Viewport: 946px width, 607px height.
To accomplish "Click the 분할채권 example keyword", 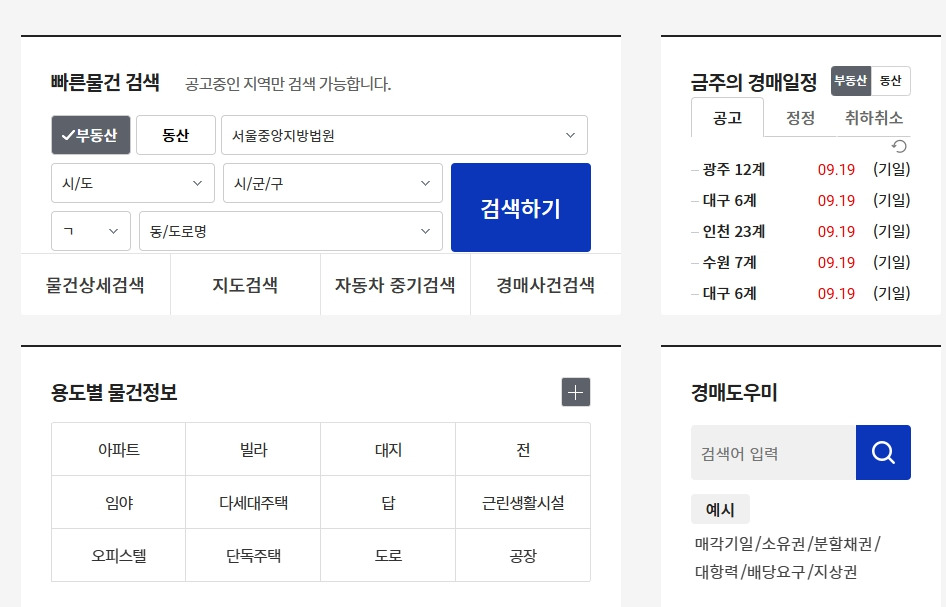I will click(843, 544).
